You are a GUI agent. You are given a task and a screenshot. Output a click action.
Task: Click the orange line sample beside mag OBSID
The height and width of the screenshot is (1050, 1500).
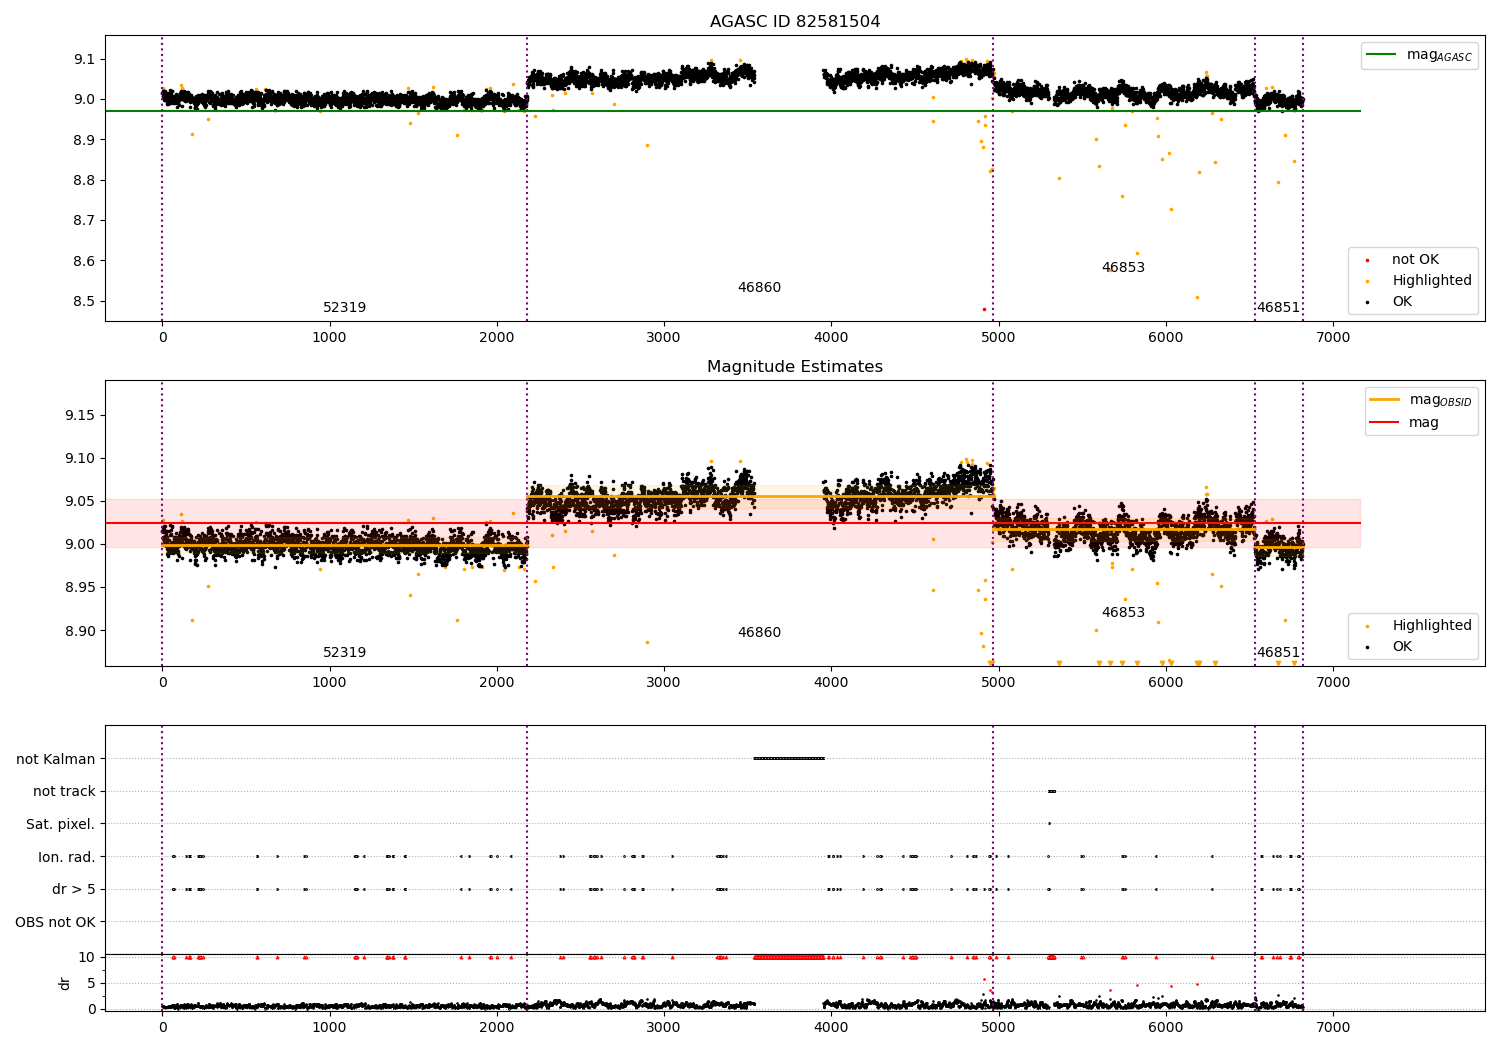[1385, 400]
